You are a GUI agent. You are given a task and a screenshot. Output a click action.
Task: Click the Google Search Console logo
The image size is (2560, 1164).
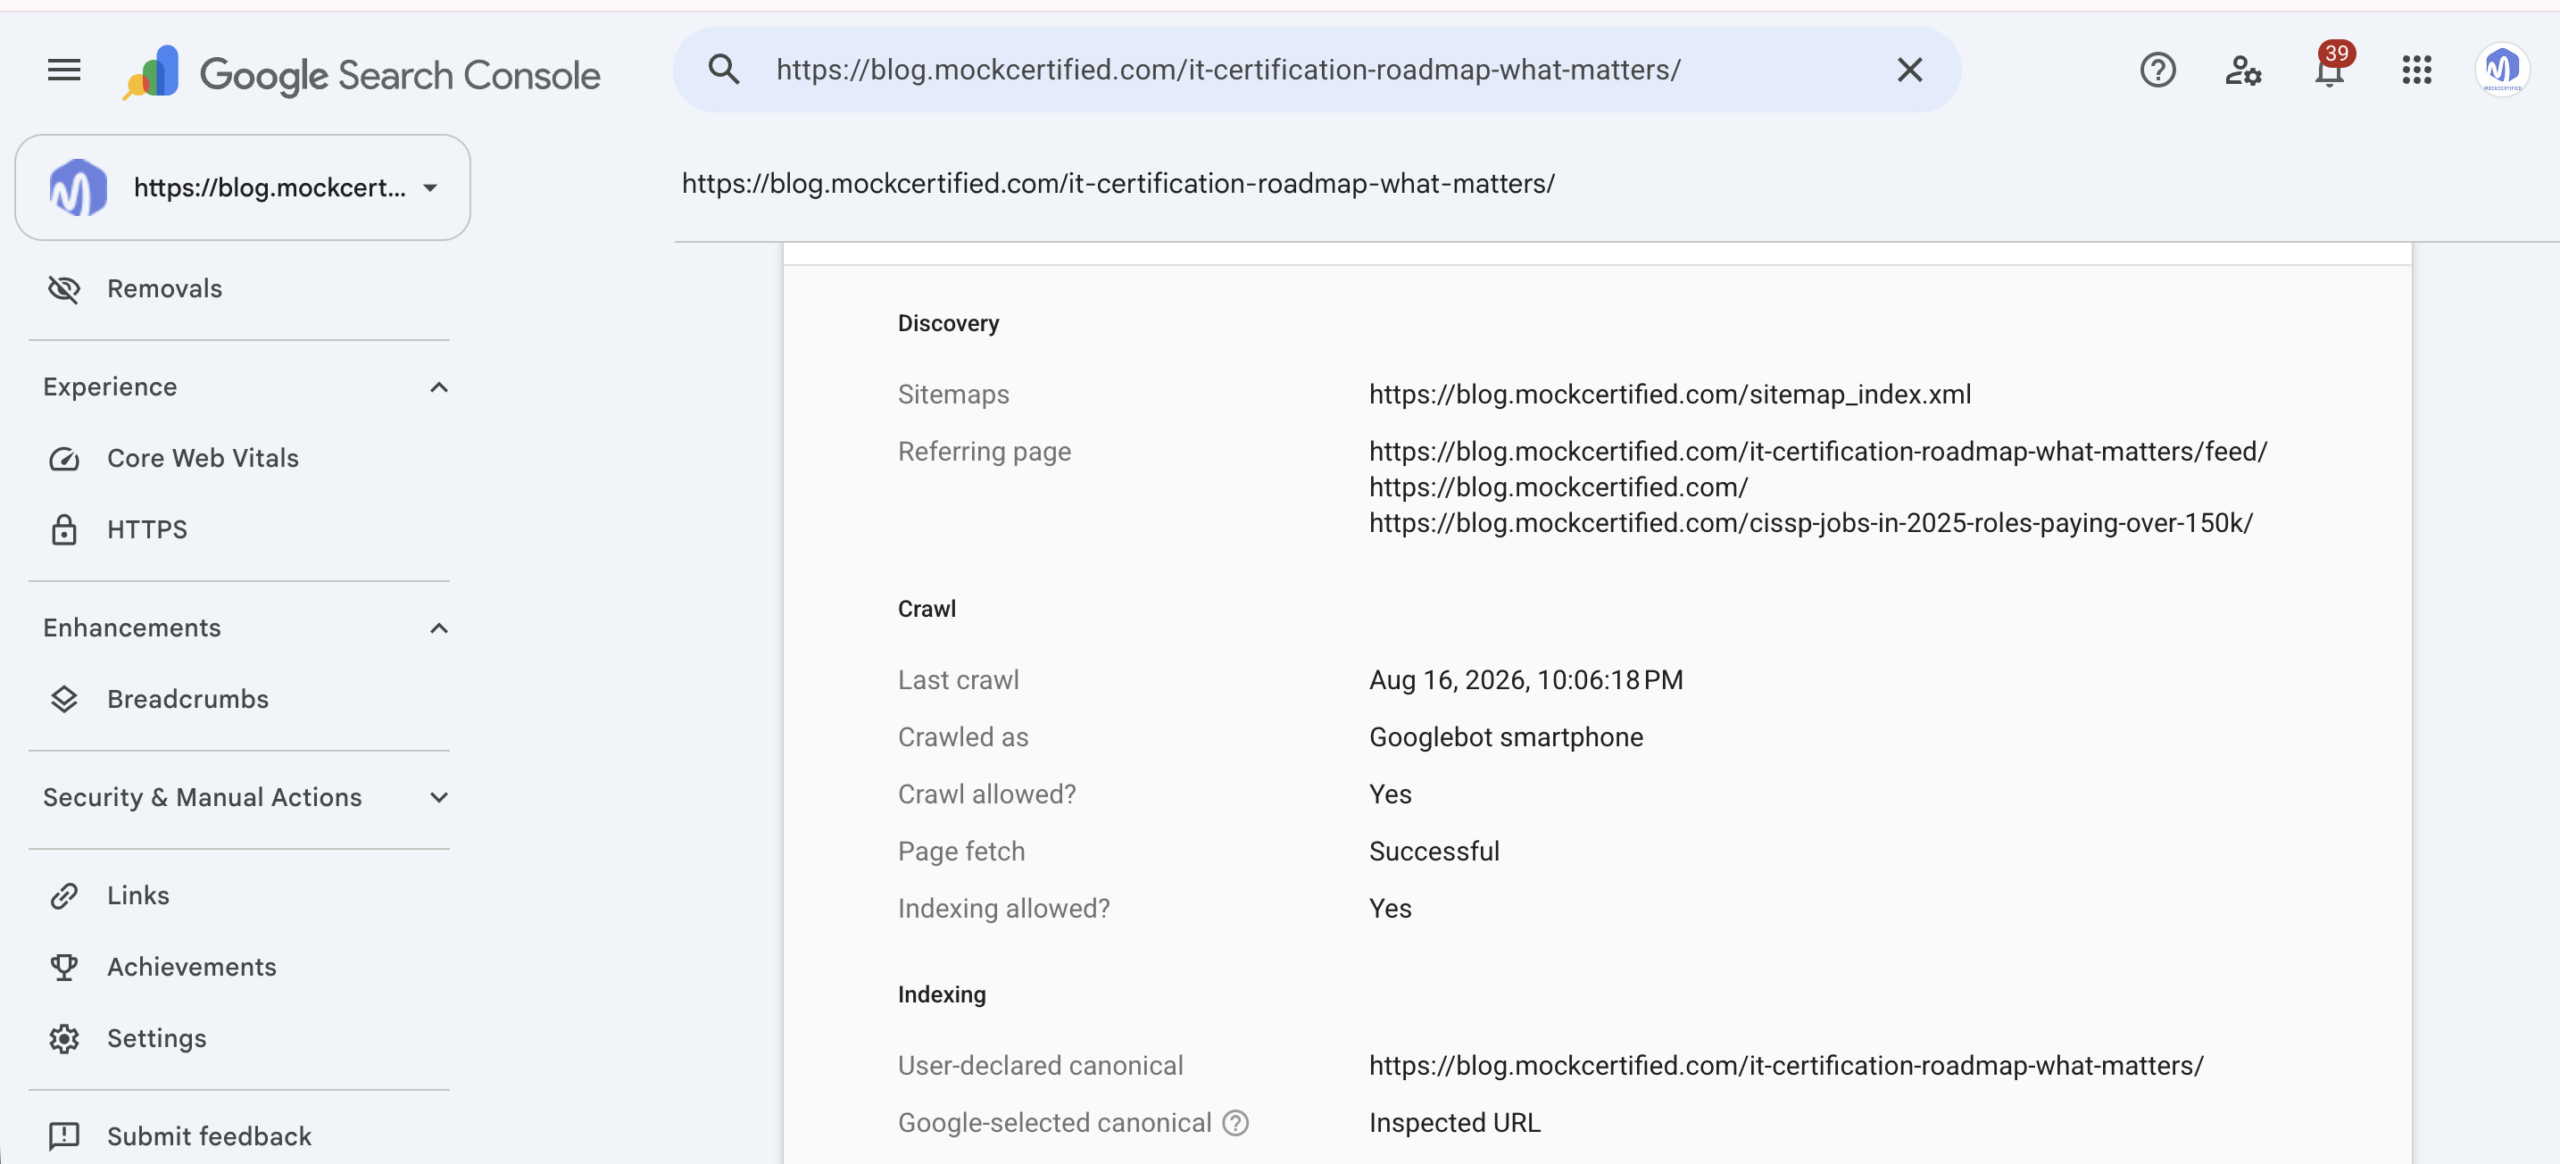coord(361,73)
